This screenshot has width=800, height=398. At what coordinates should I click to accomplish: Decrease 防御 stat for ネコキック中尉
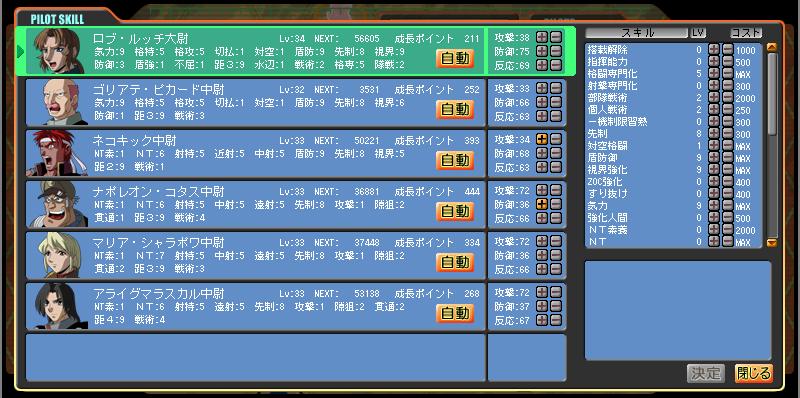click(555, 153)
